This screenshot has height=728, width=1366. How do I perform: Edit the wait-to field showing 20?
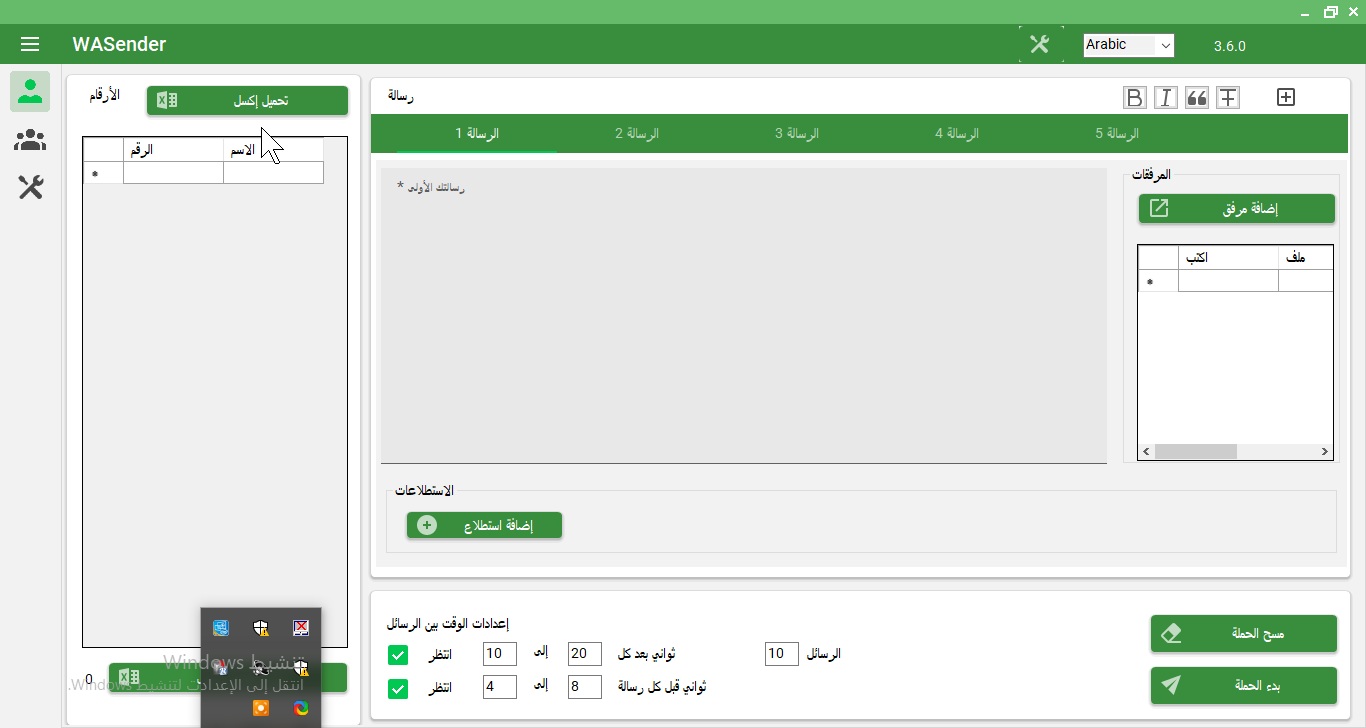(584, 654)
